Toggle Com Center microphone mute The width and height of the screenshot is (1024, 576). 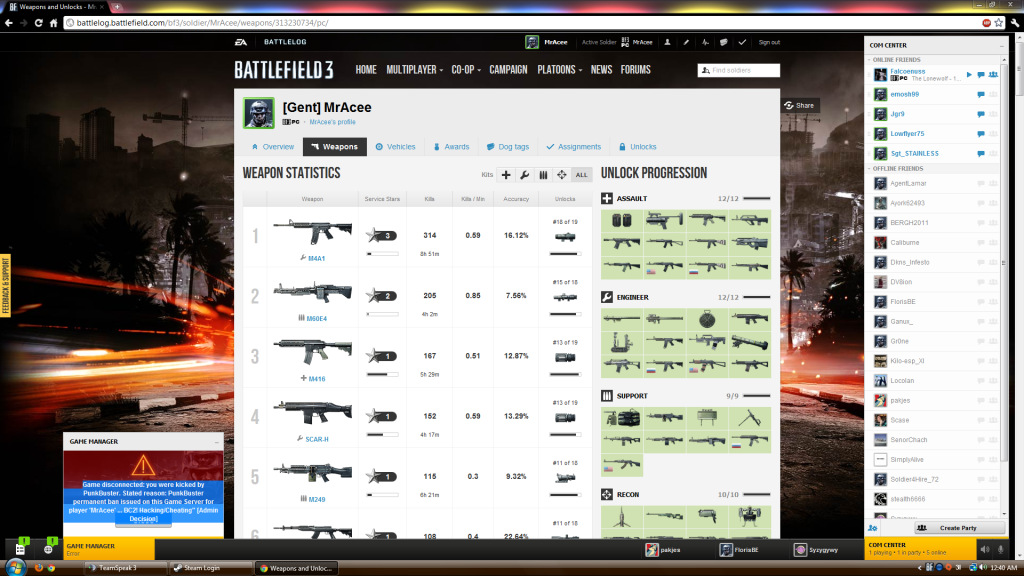coord(1000,550)
